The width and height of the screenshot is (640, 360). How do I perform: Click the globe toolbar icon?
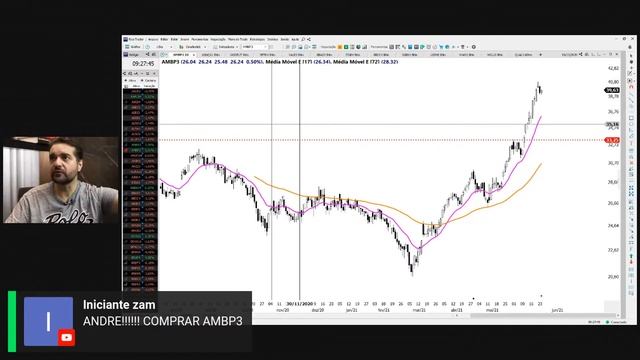click(447, 47)
